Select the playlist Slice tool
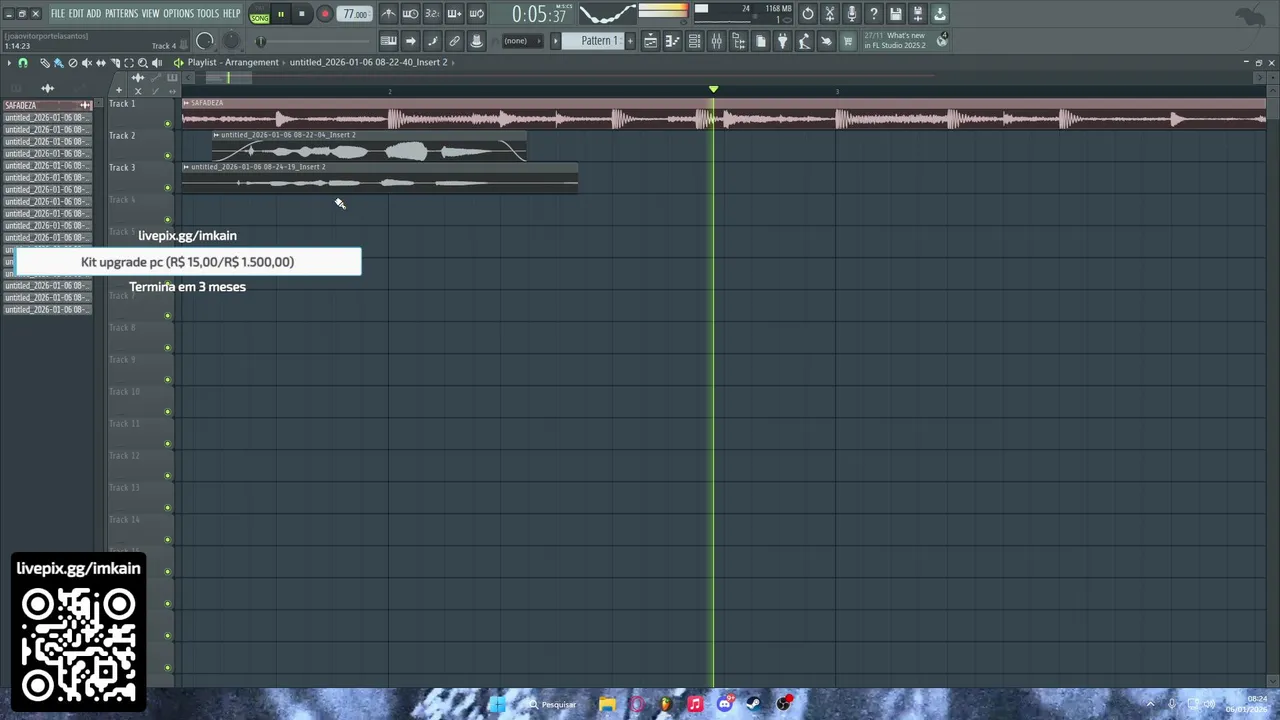 point(115,63)
